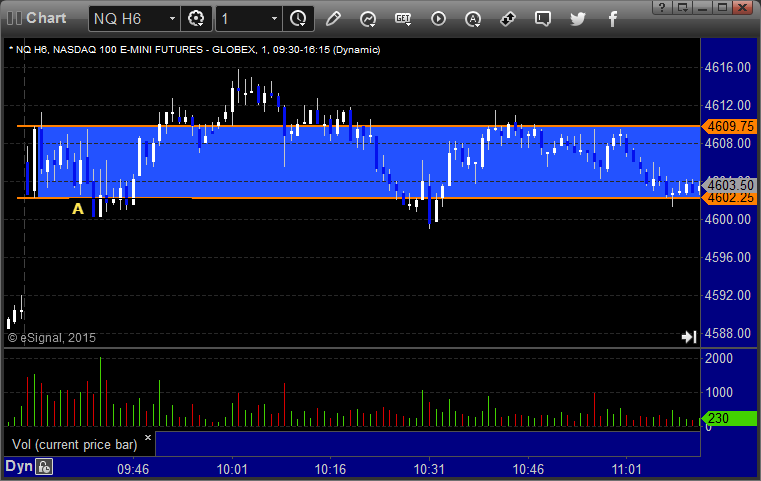Select the pencil drawing tools icon
The image size is (761, 481).
click(x=333, y=19)
